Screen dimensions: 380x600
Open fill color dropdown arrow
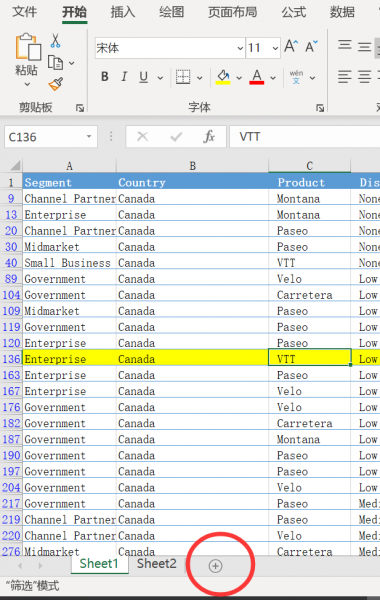[x=239, y=78]
